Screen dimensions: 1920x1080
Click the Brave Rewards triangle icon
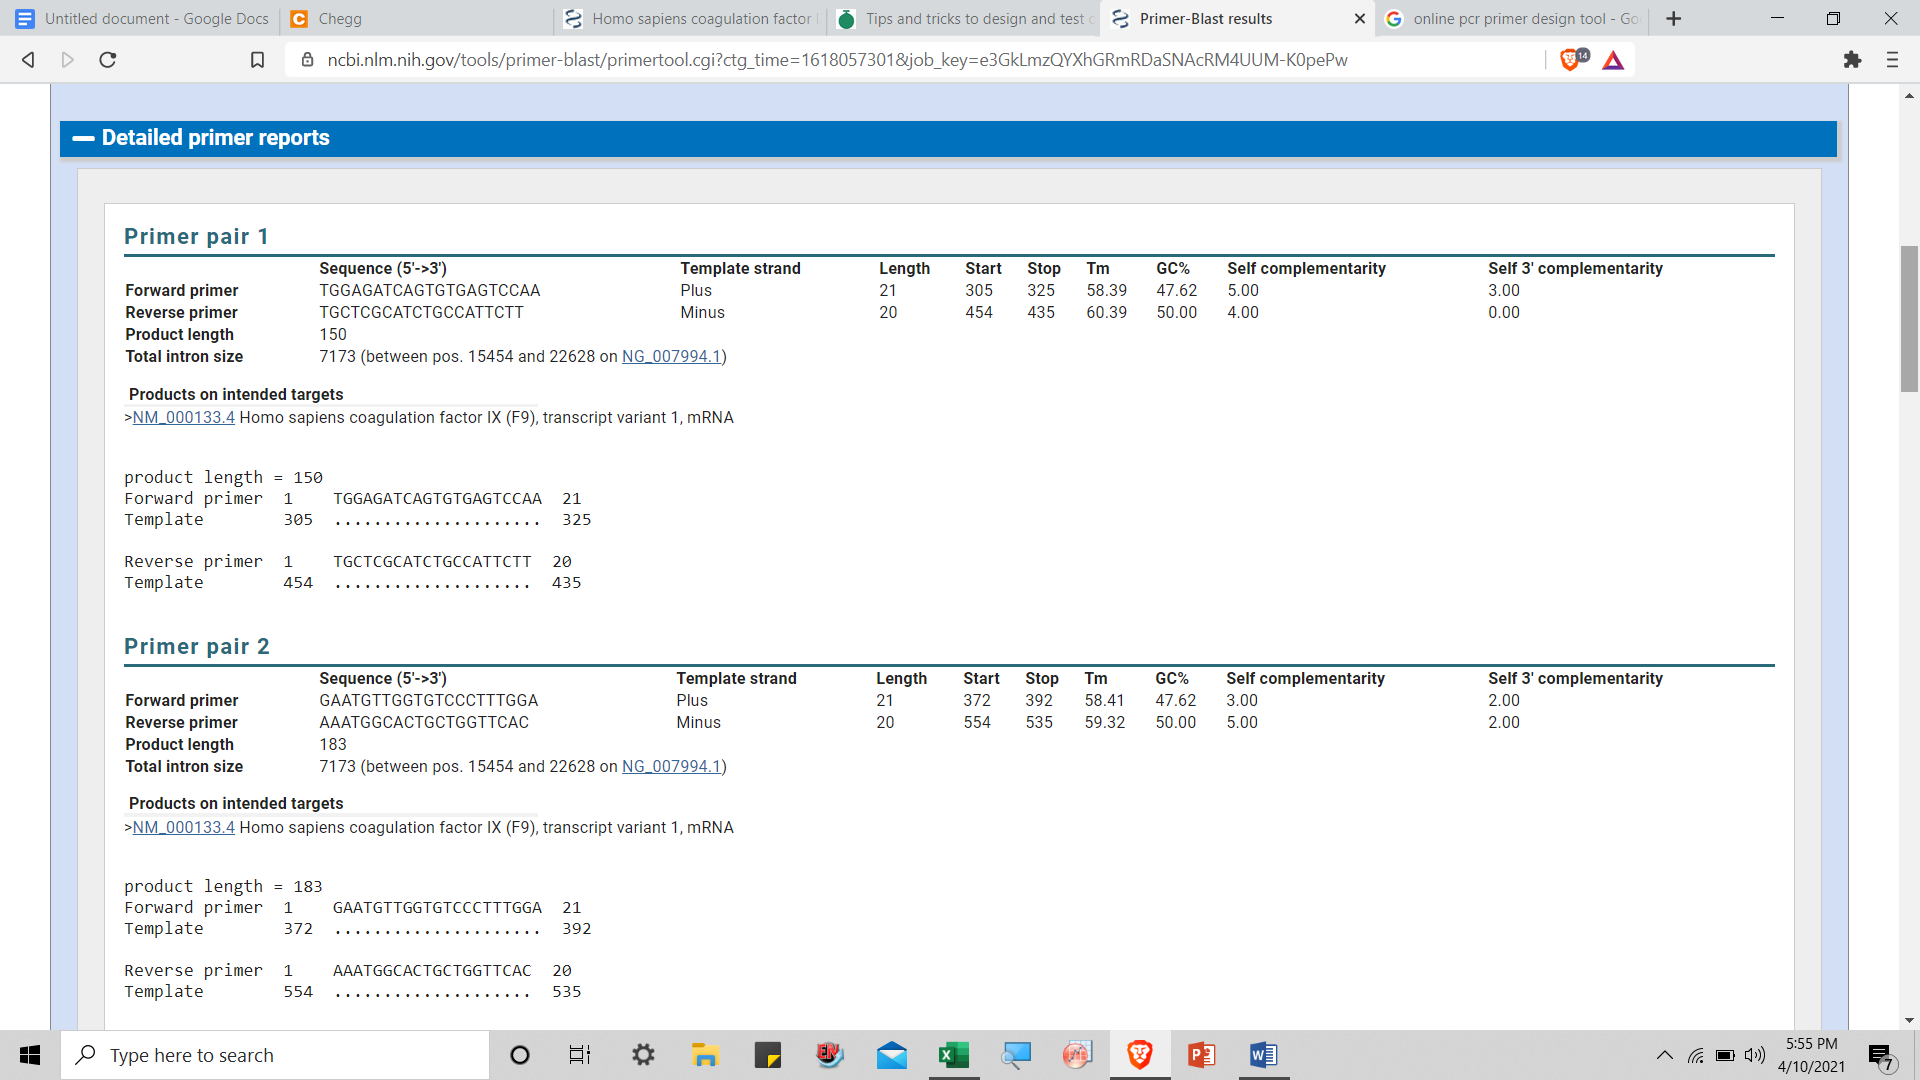tap(1613, 60)
